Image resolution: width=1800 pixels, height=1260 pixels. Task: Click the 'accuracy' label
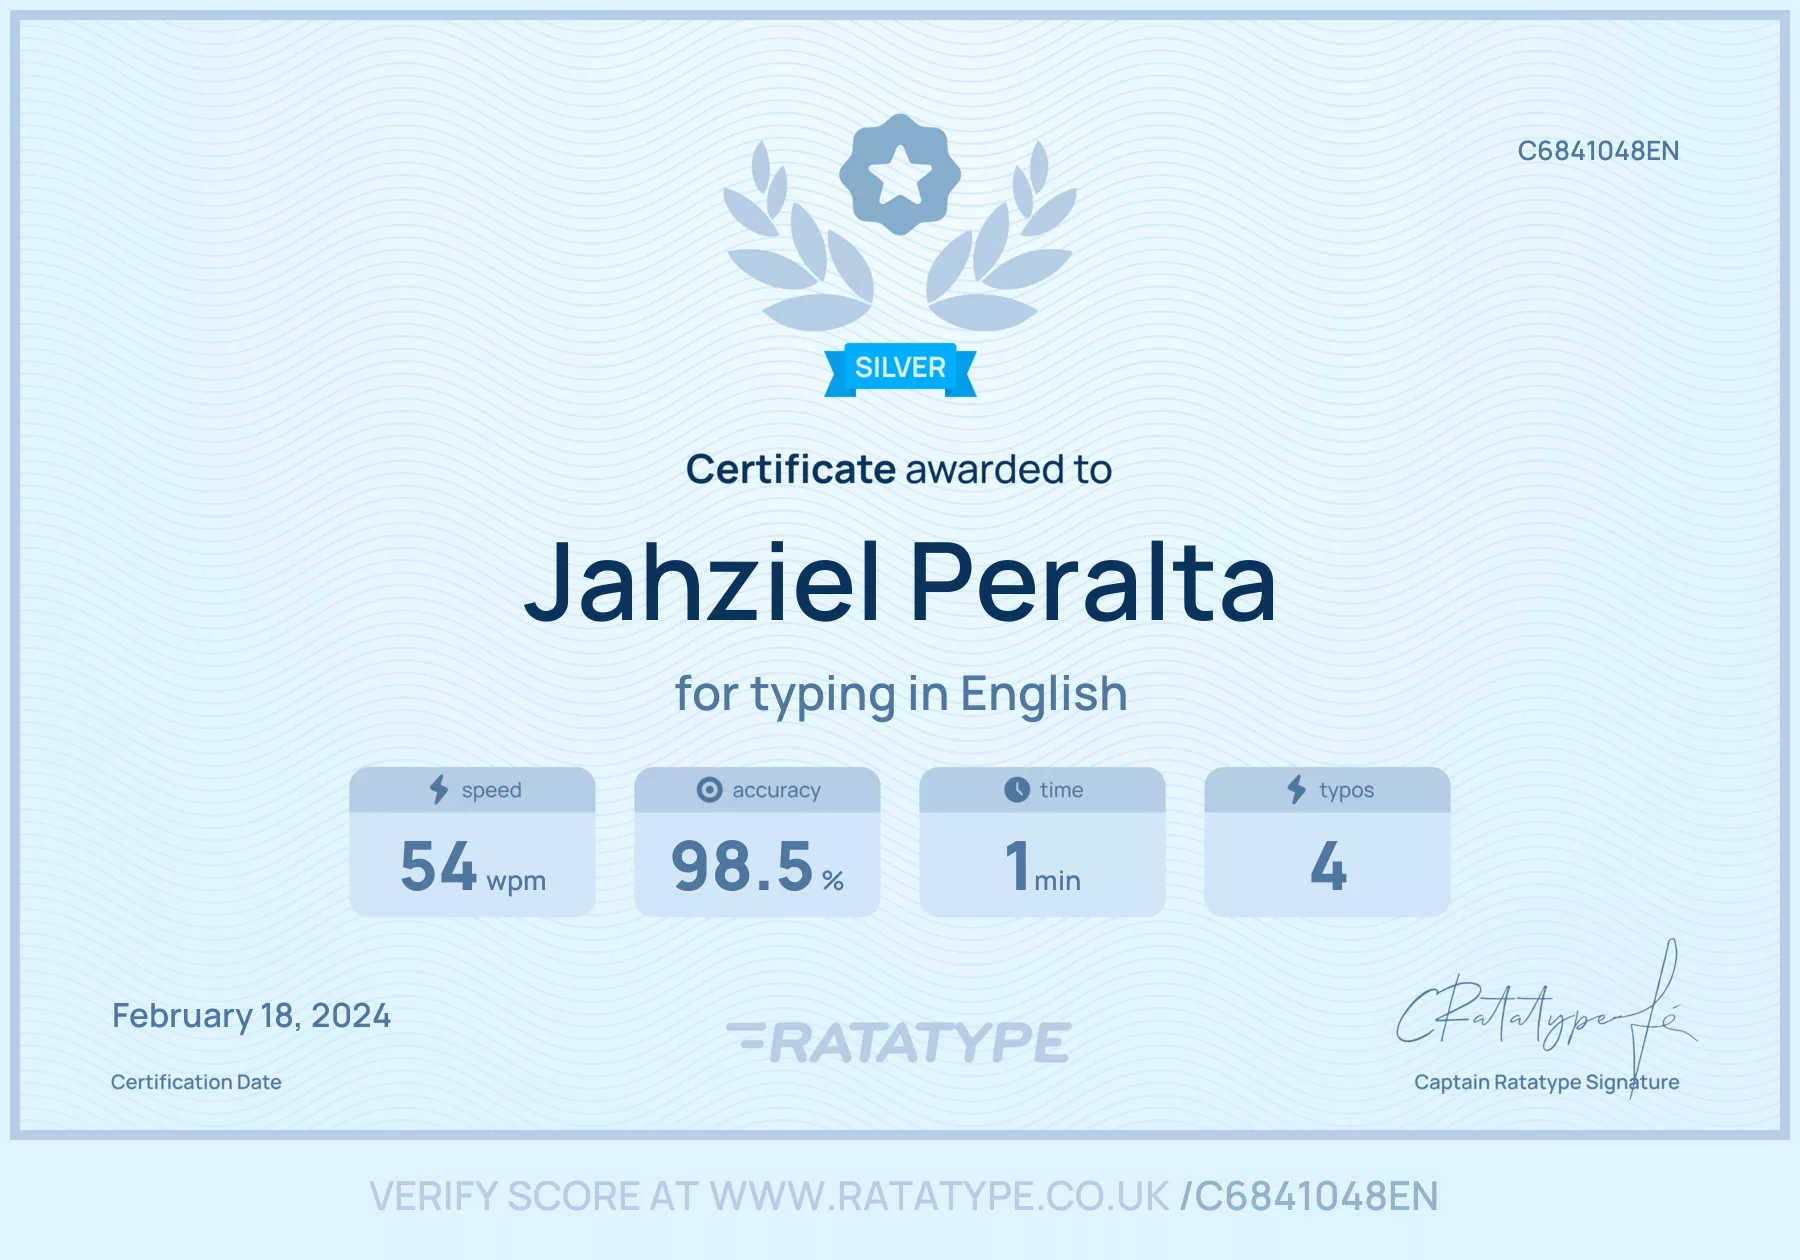[776, 790]
